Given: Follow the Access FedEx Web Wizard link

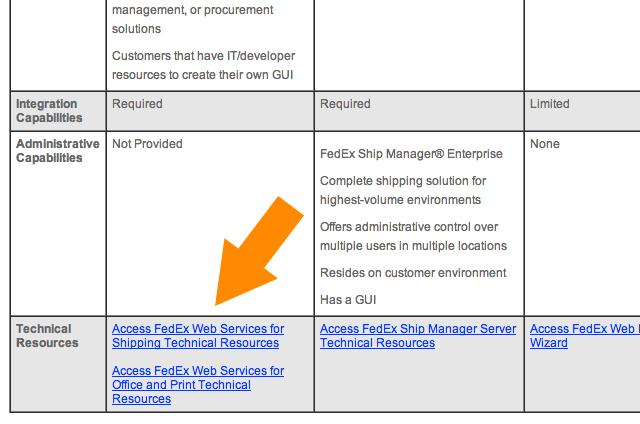Looking at the screenshot, I should tap(584, 336).
